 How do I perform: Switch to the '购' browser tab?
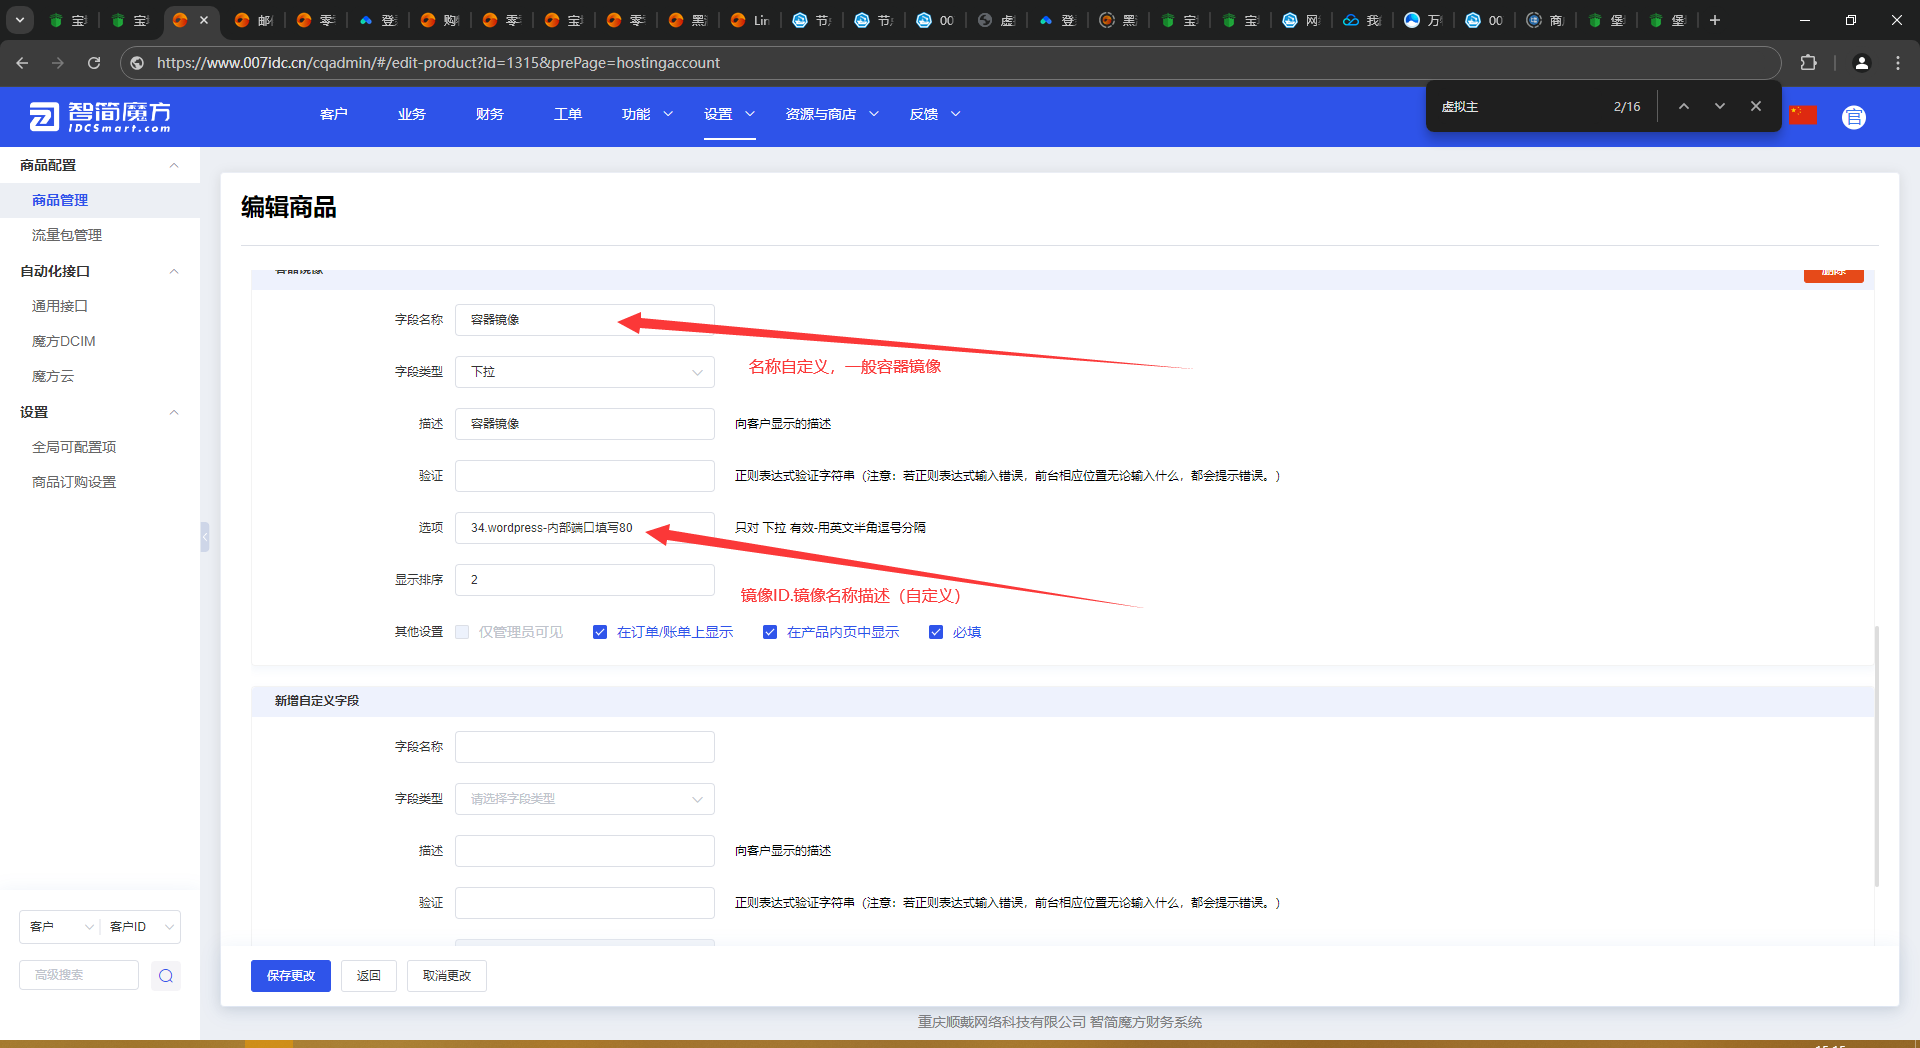(x=440, y=20)
